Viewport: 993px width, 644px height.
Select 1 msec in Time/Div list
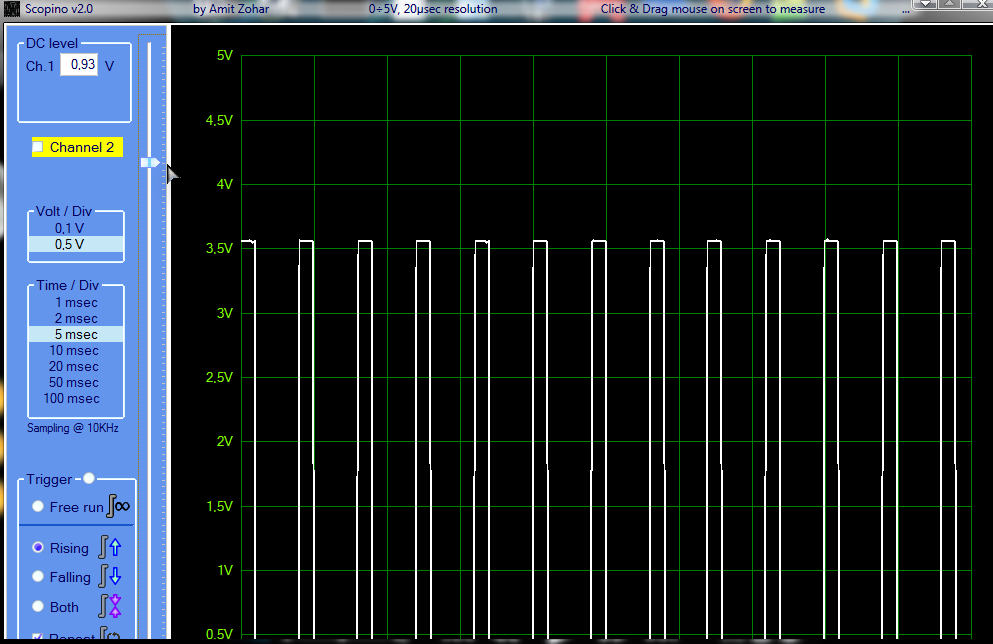pyautogui.click(x=76, y=302)
